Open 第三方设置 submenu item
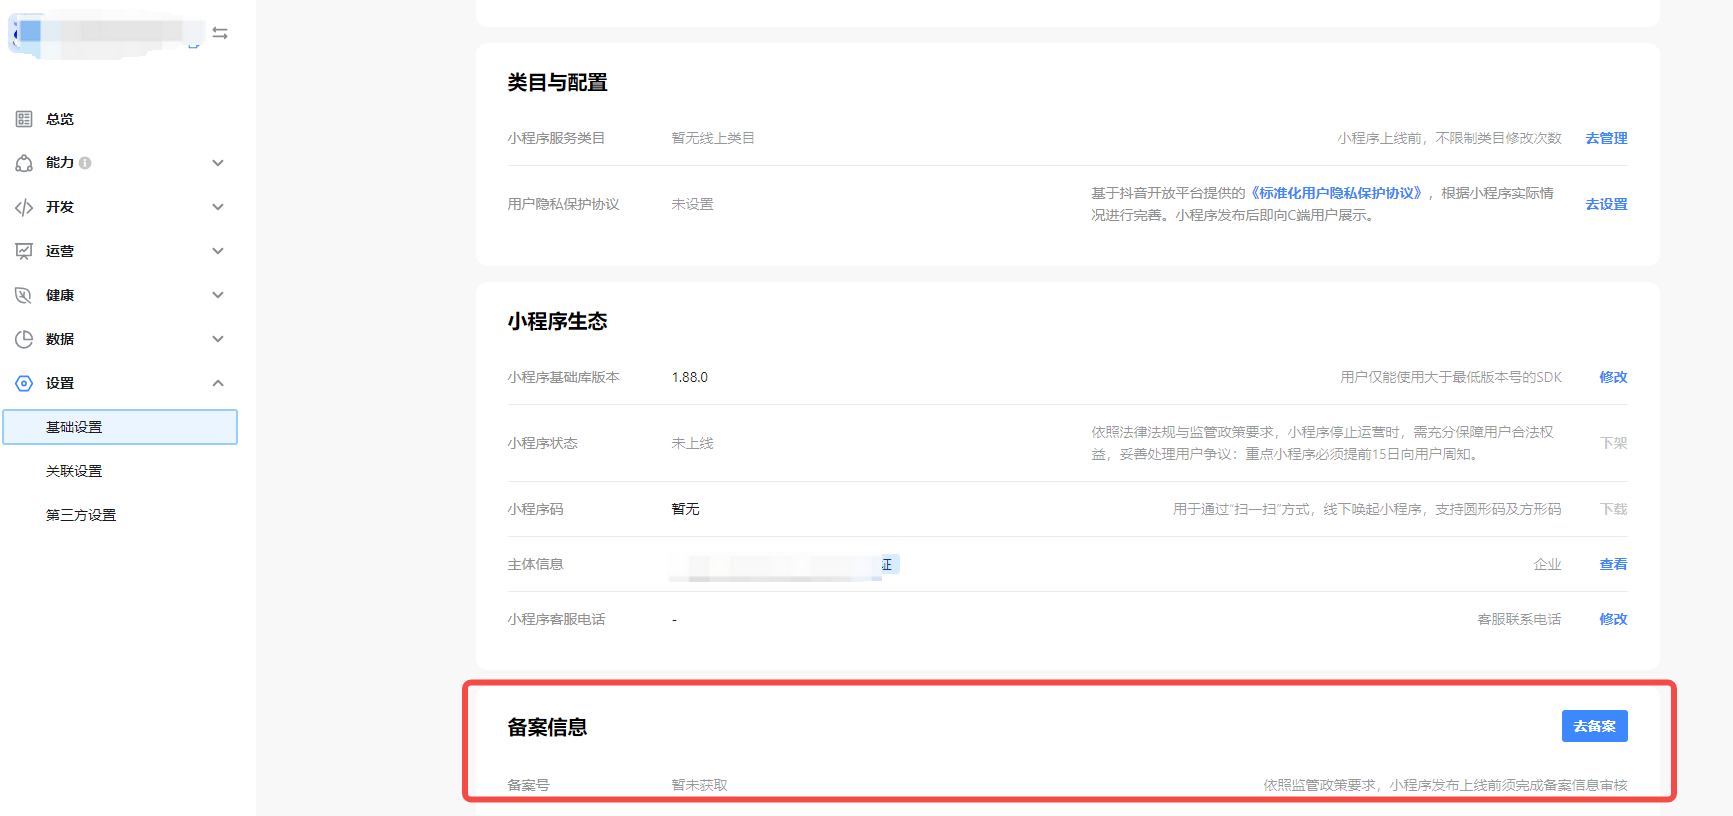 pyautogui.click(x=81, y=515)
